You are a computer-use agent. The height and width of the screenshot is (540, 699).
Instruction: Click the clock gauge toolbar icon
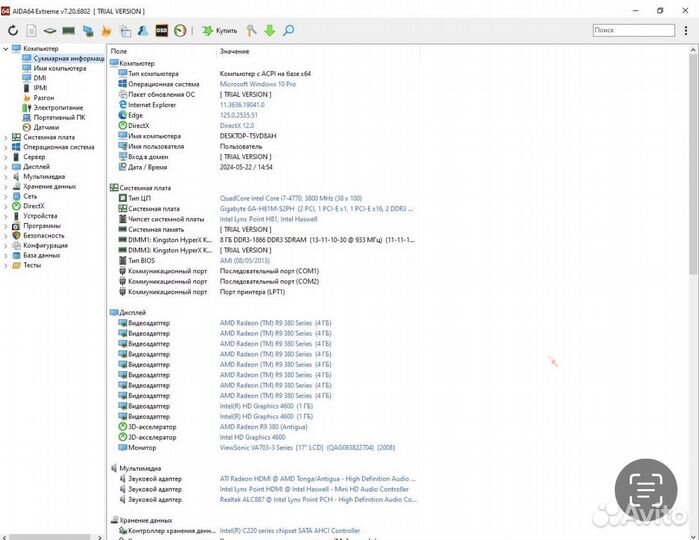click(x=180, y=30)
